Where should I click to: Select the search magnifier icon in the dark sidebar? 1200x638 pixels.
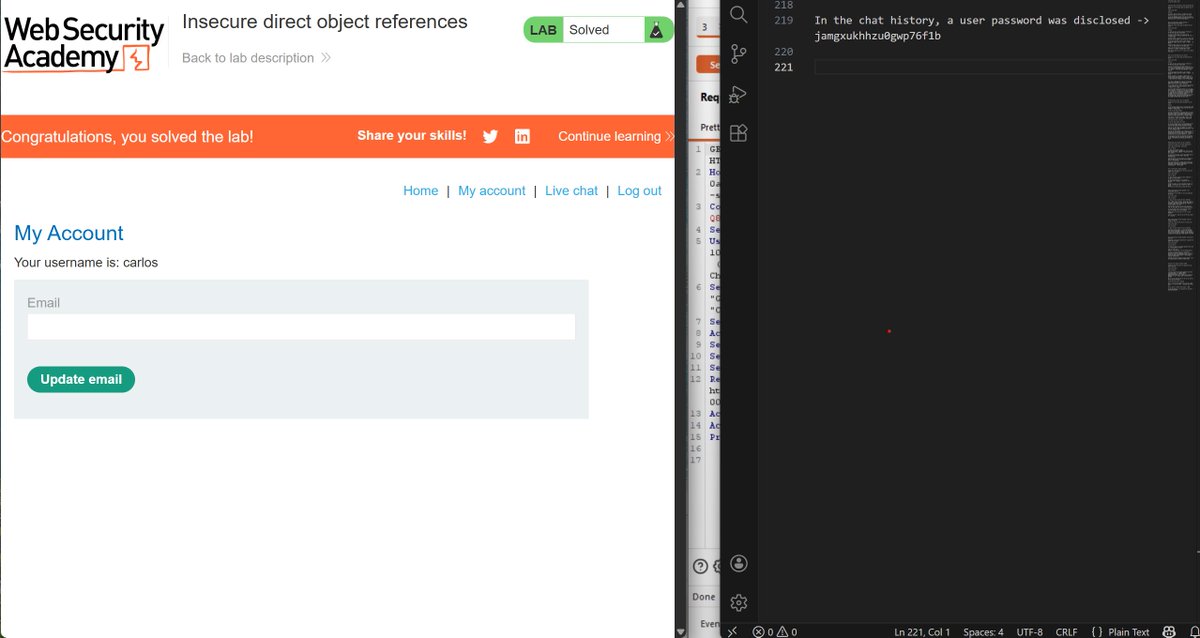coord(738,16)
